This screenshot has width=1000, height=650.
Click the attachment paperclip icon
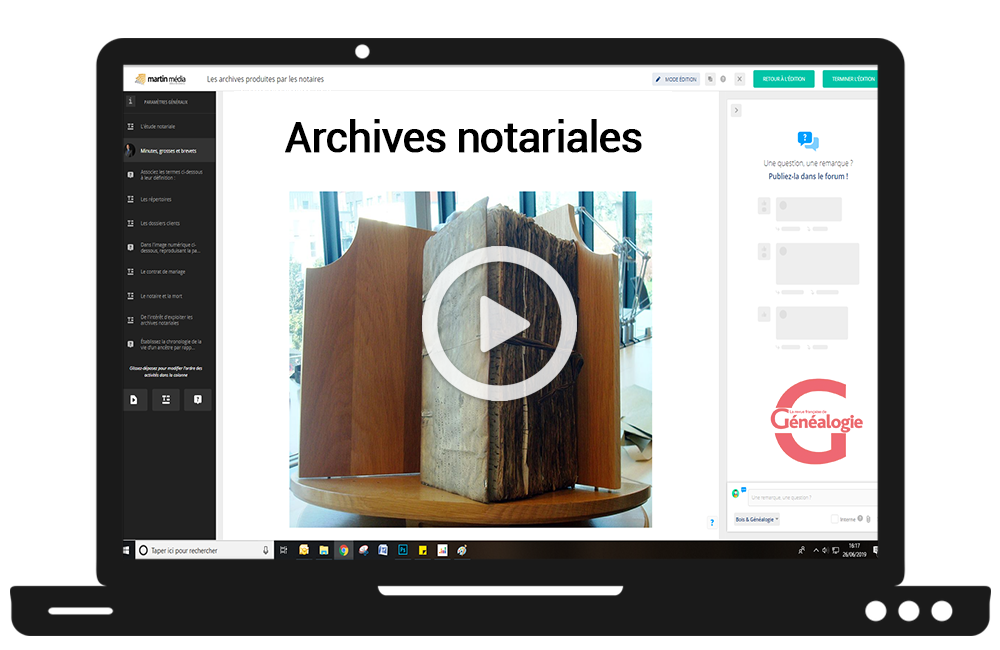pos(869,519)
